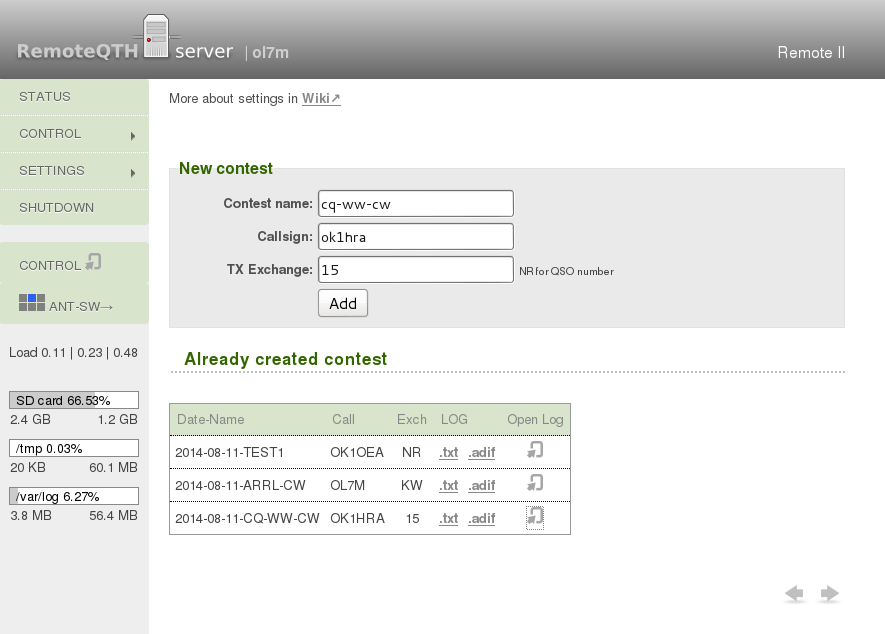Focus the Contest name input field
885x634 pixels.
416,204
